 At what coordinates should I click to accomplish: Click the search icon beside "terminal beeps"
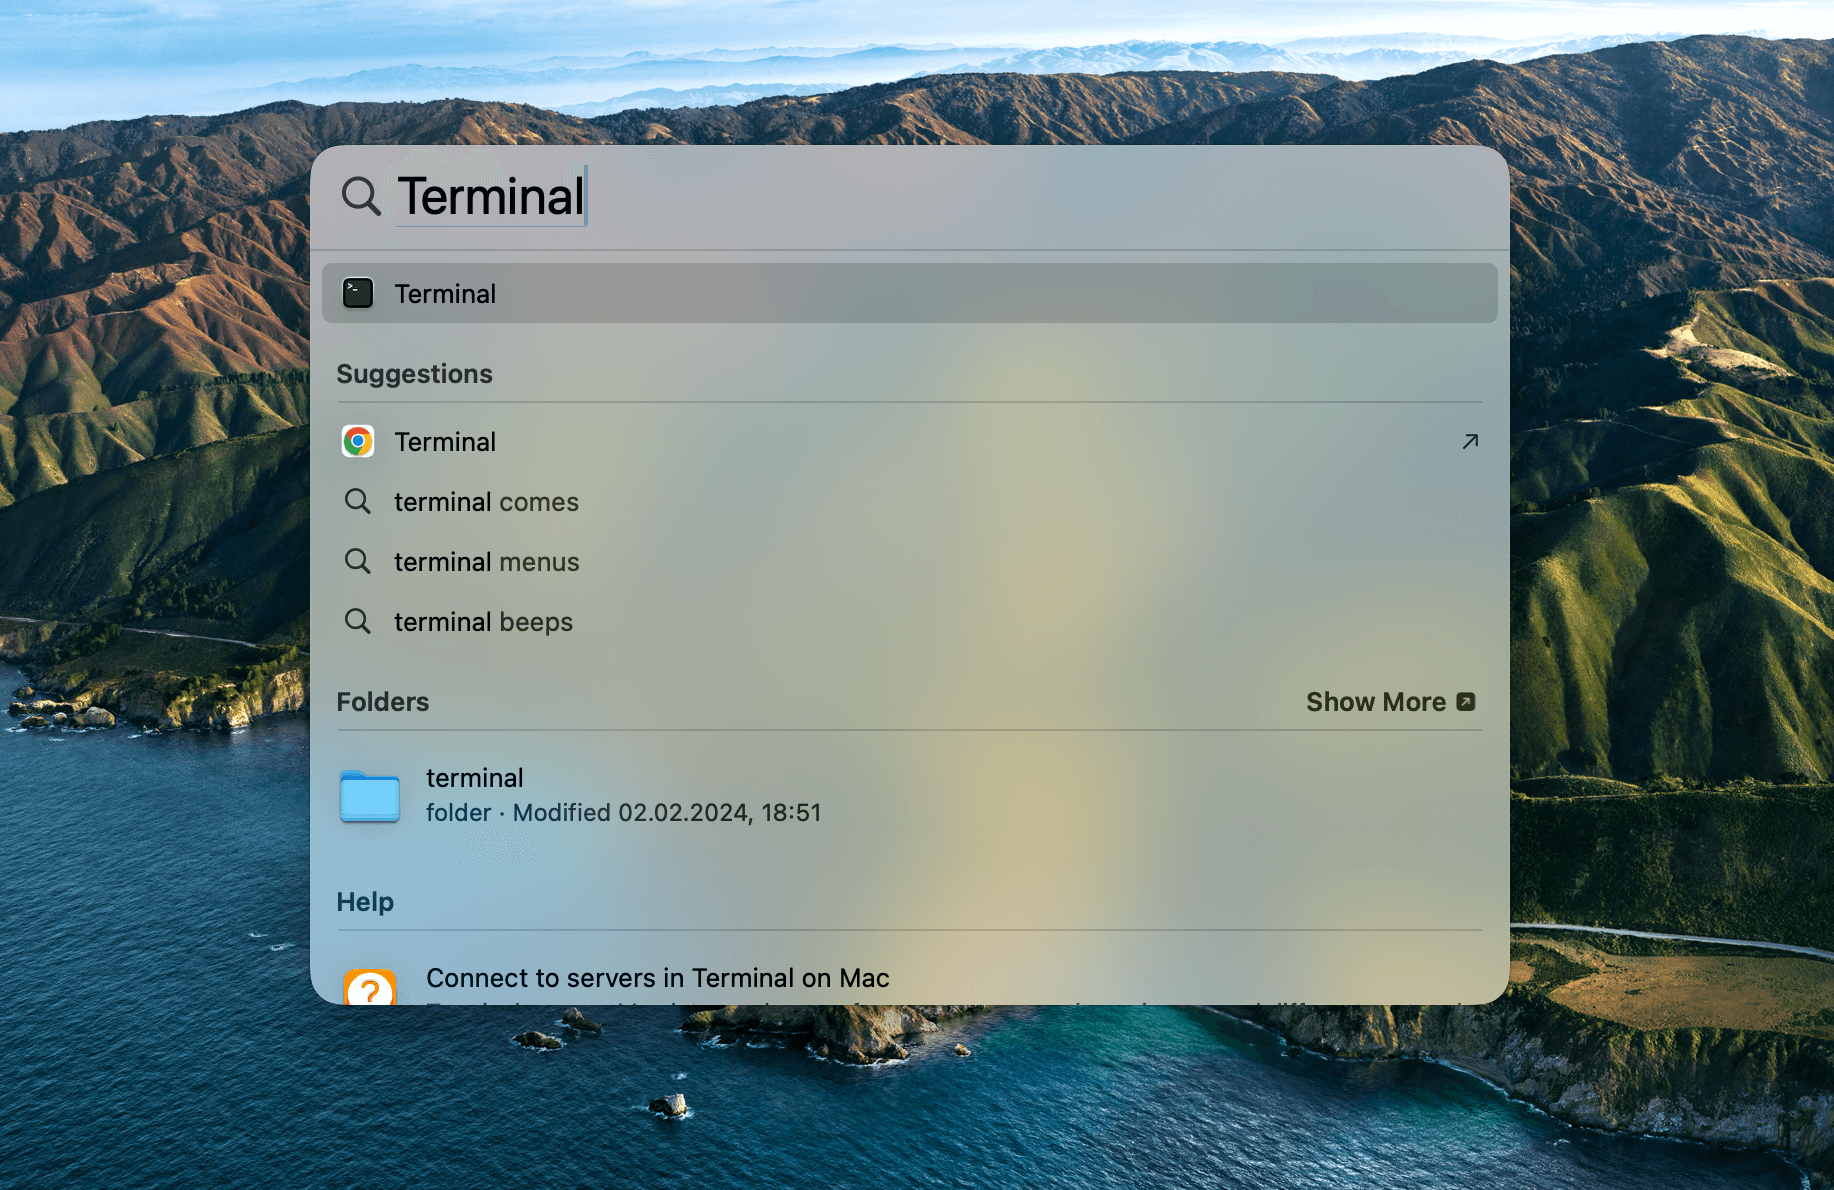click(358, 621)
